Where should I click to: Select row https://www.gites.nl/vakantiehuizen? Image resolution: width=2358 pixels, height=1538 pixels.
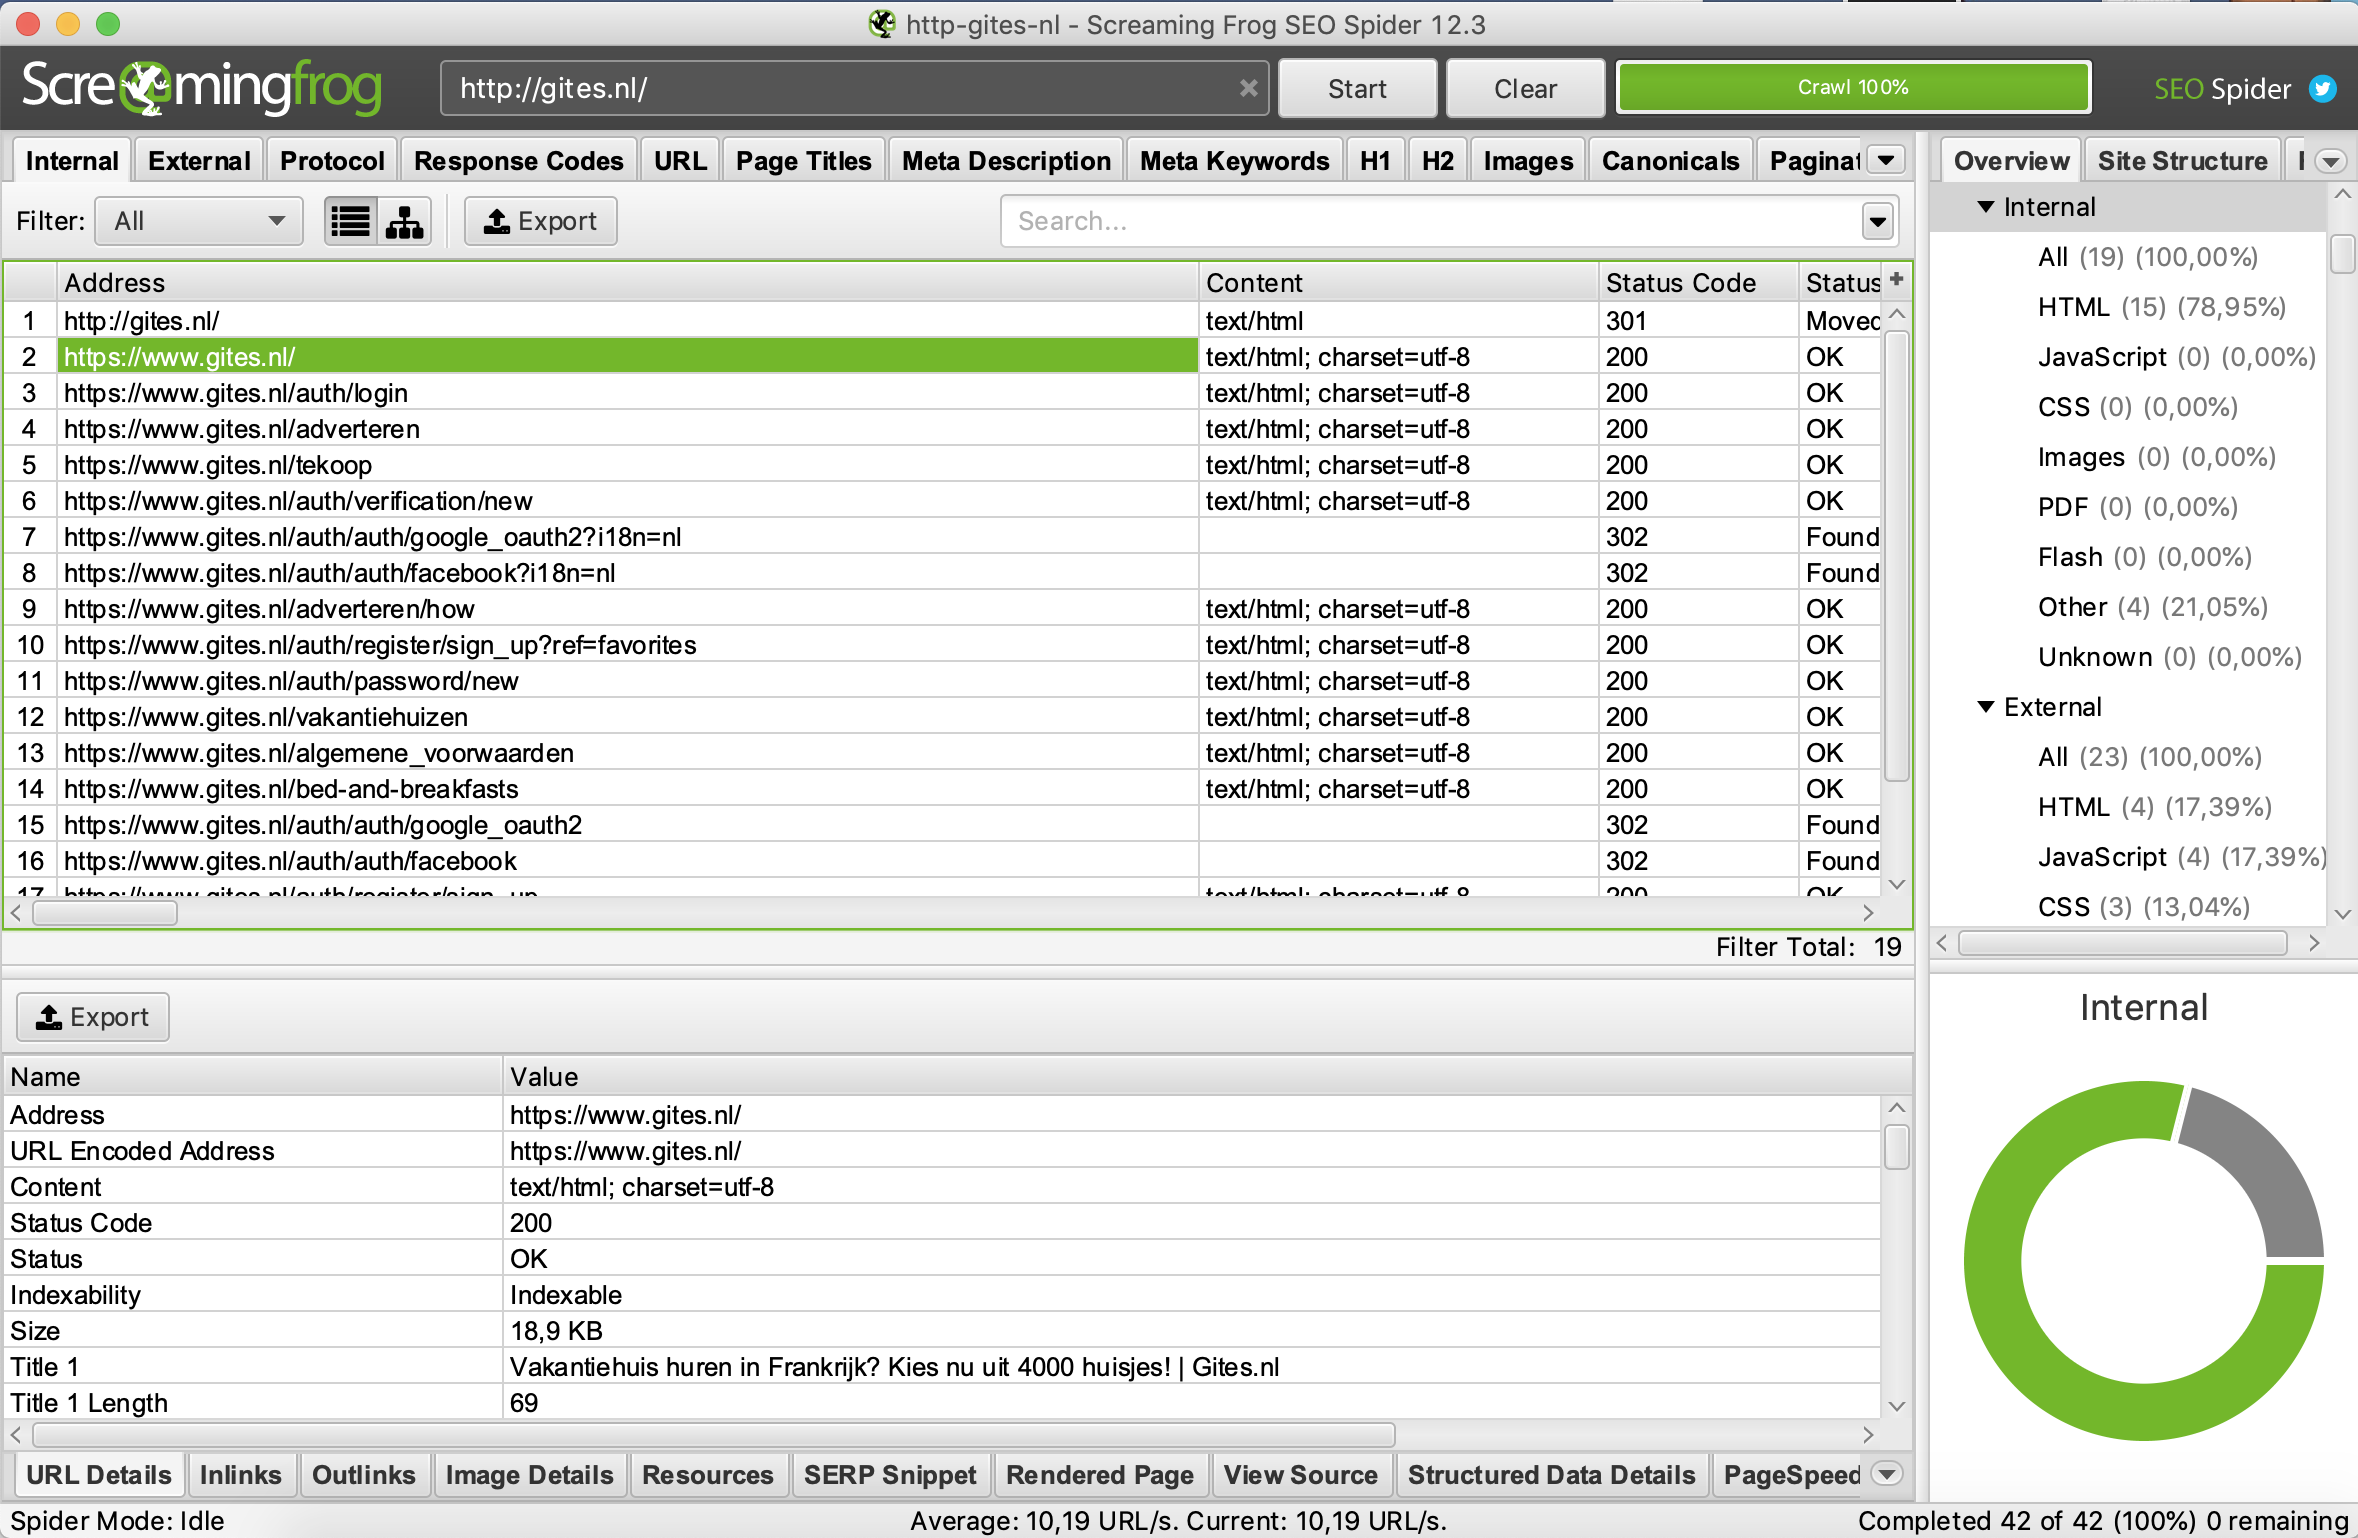point(942,717)
